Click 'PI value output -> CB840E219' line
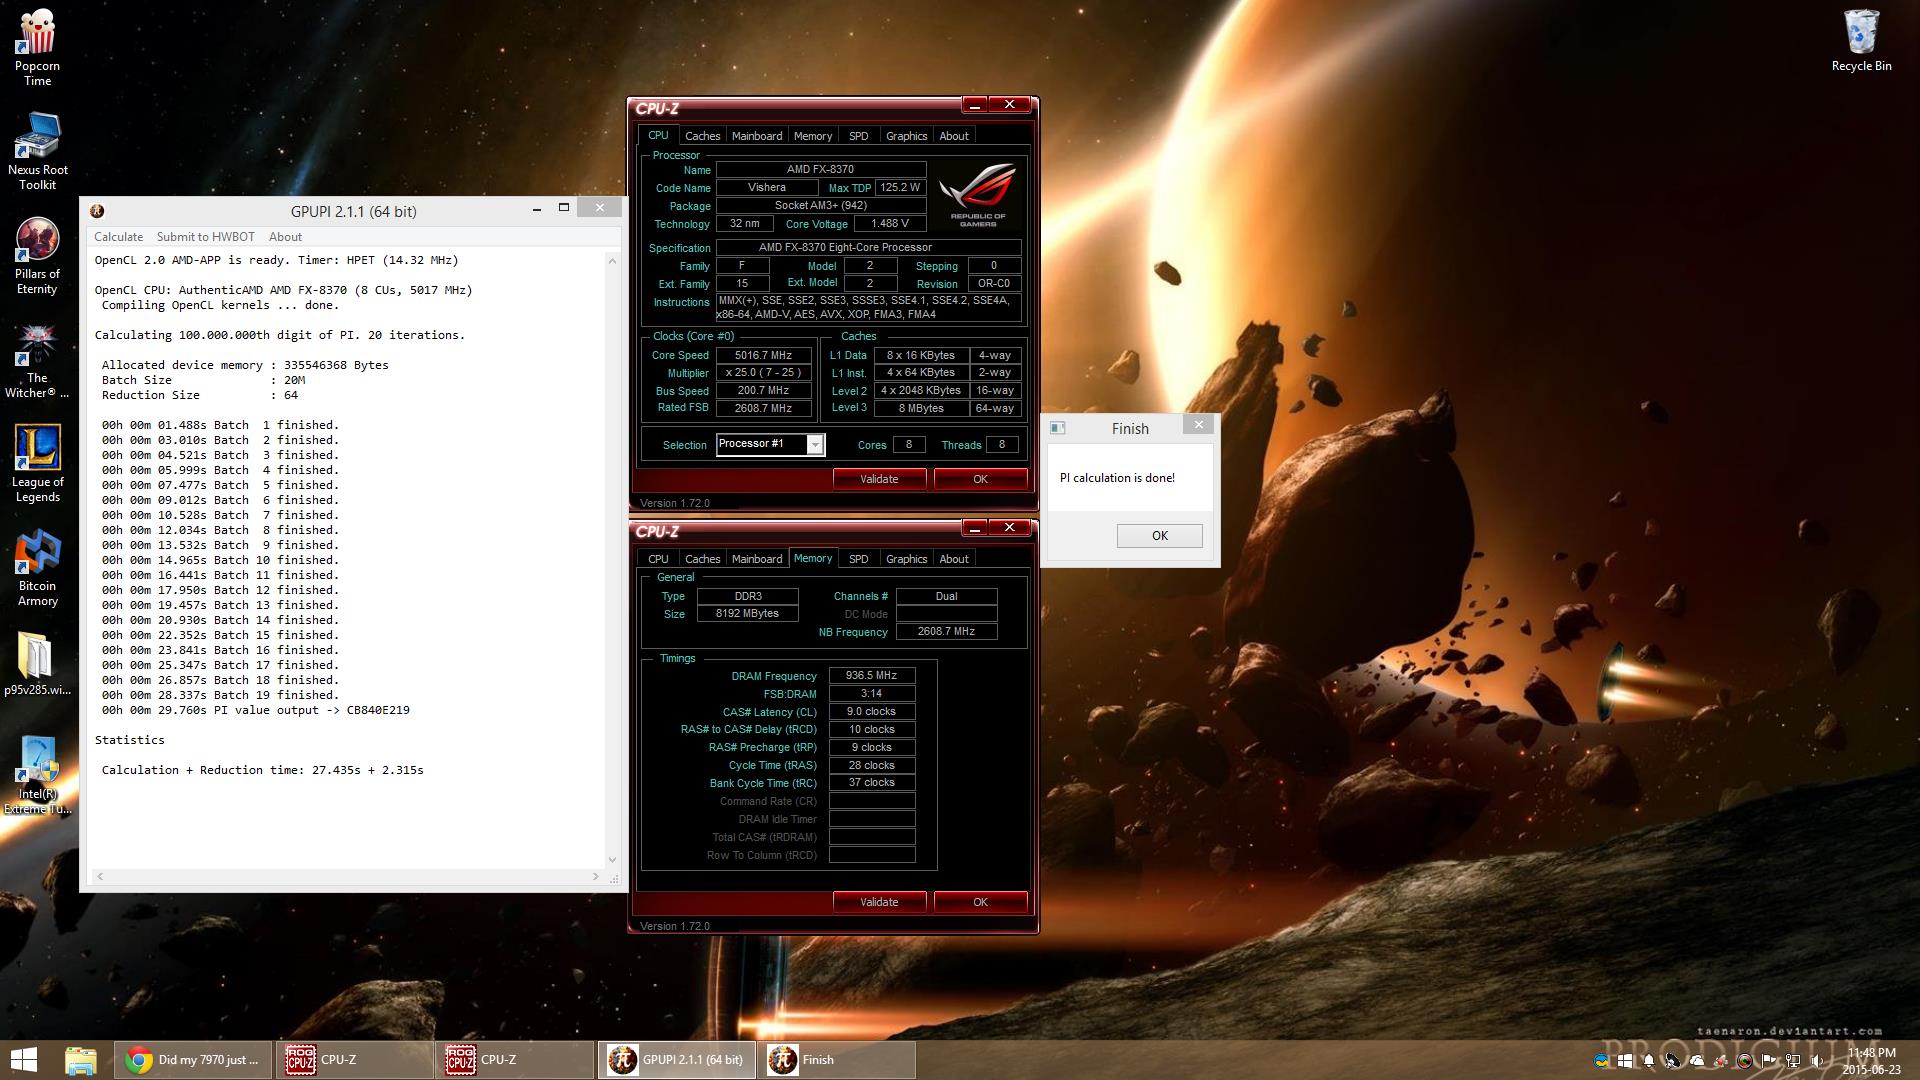Viewport: 1920px width, 1080px height. coord(255,710)
